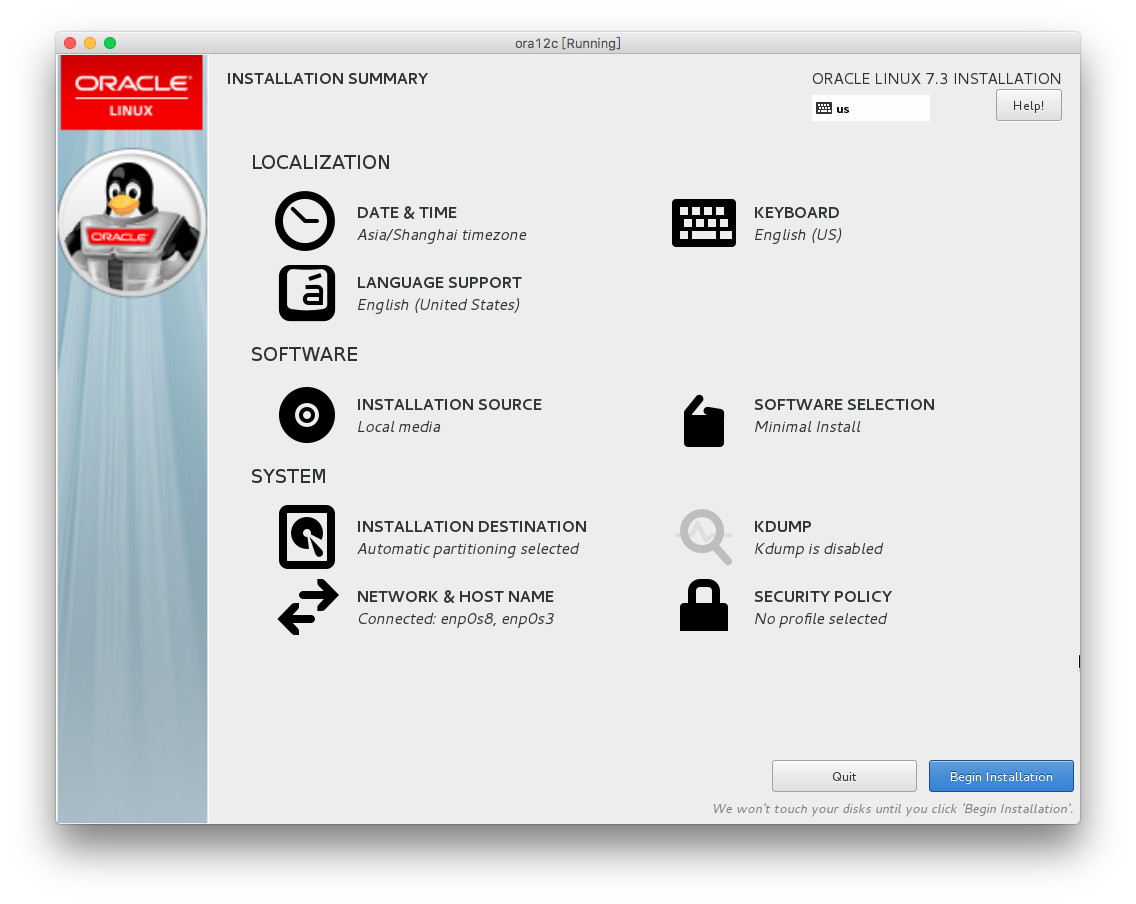
Task: Open SECURITY POLICY label
Action: click(x=823, y=597)
